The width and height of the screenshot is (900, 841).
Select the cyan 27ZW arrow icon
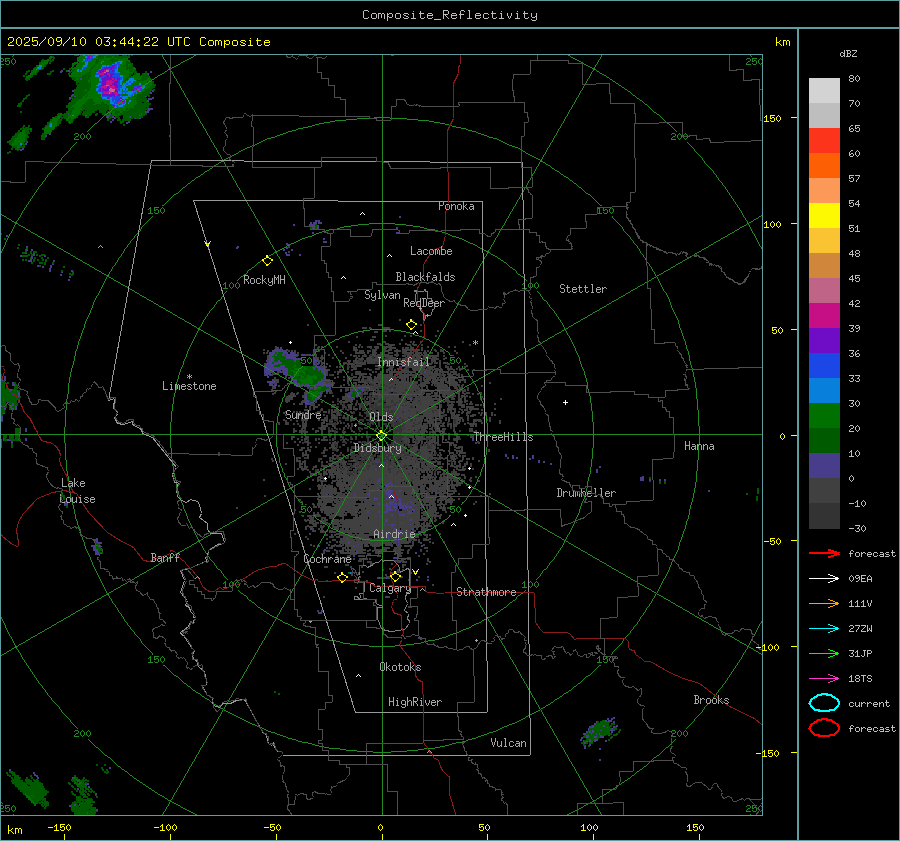(x=824, y=629)
